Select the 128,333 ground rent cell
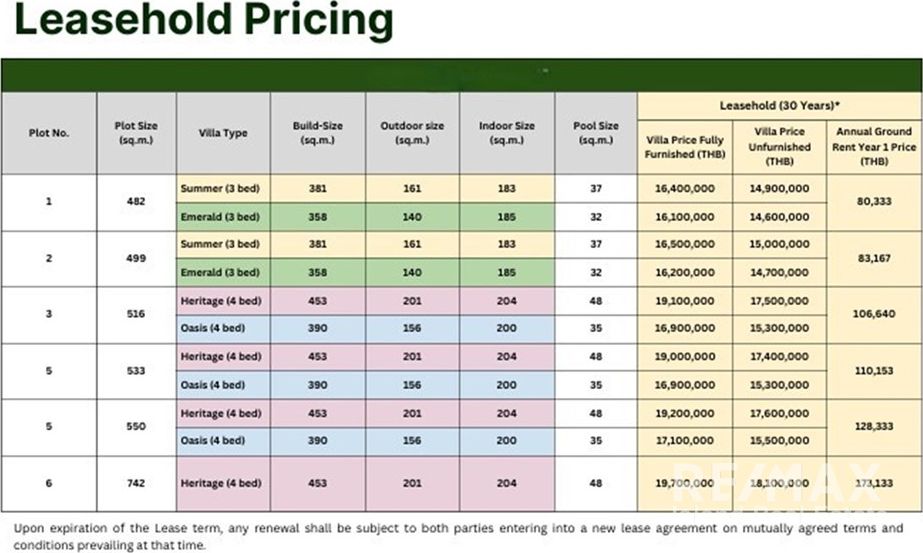Viewport: 923px width, 553px height. click(873, 427)
